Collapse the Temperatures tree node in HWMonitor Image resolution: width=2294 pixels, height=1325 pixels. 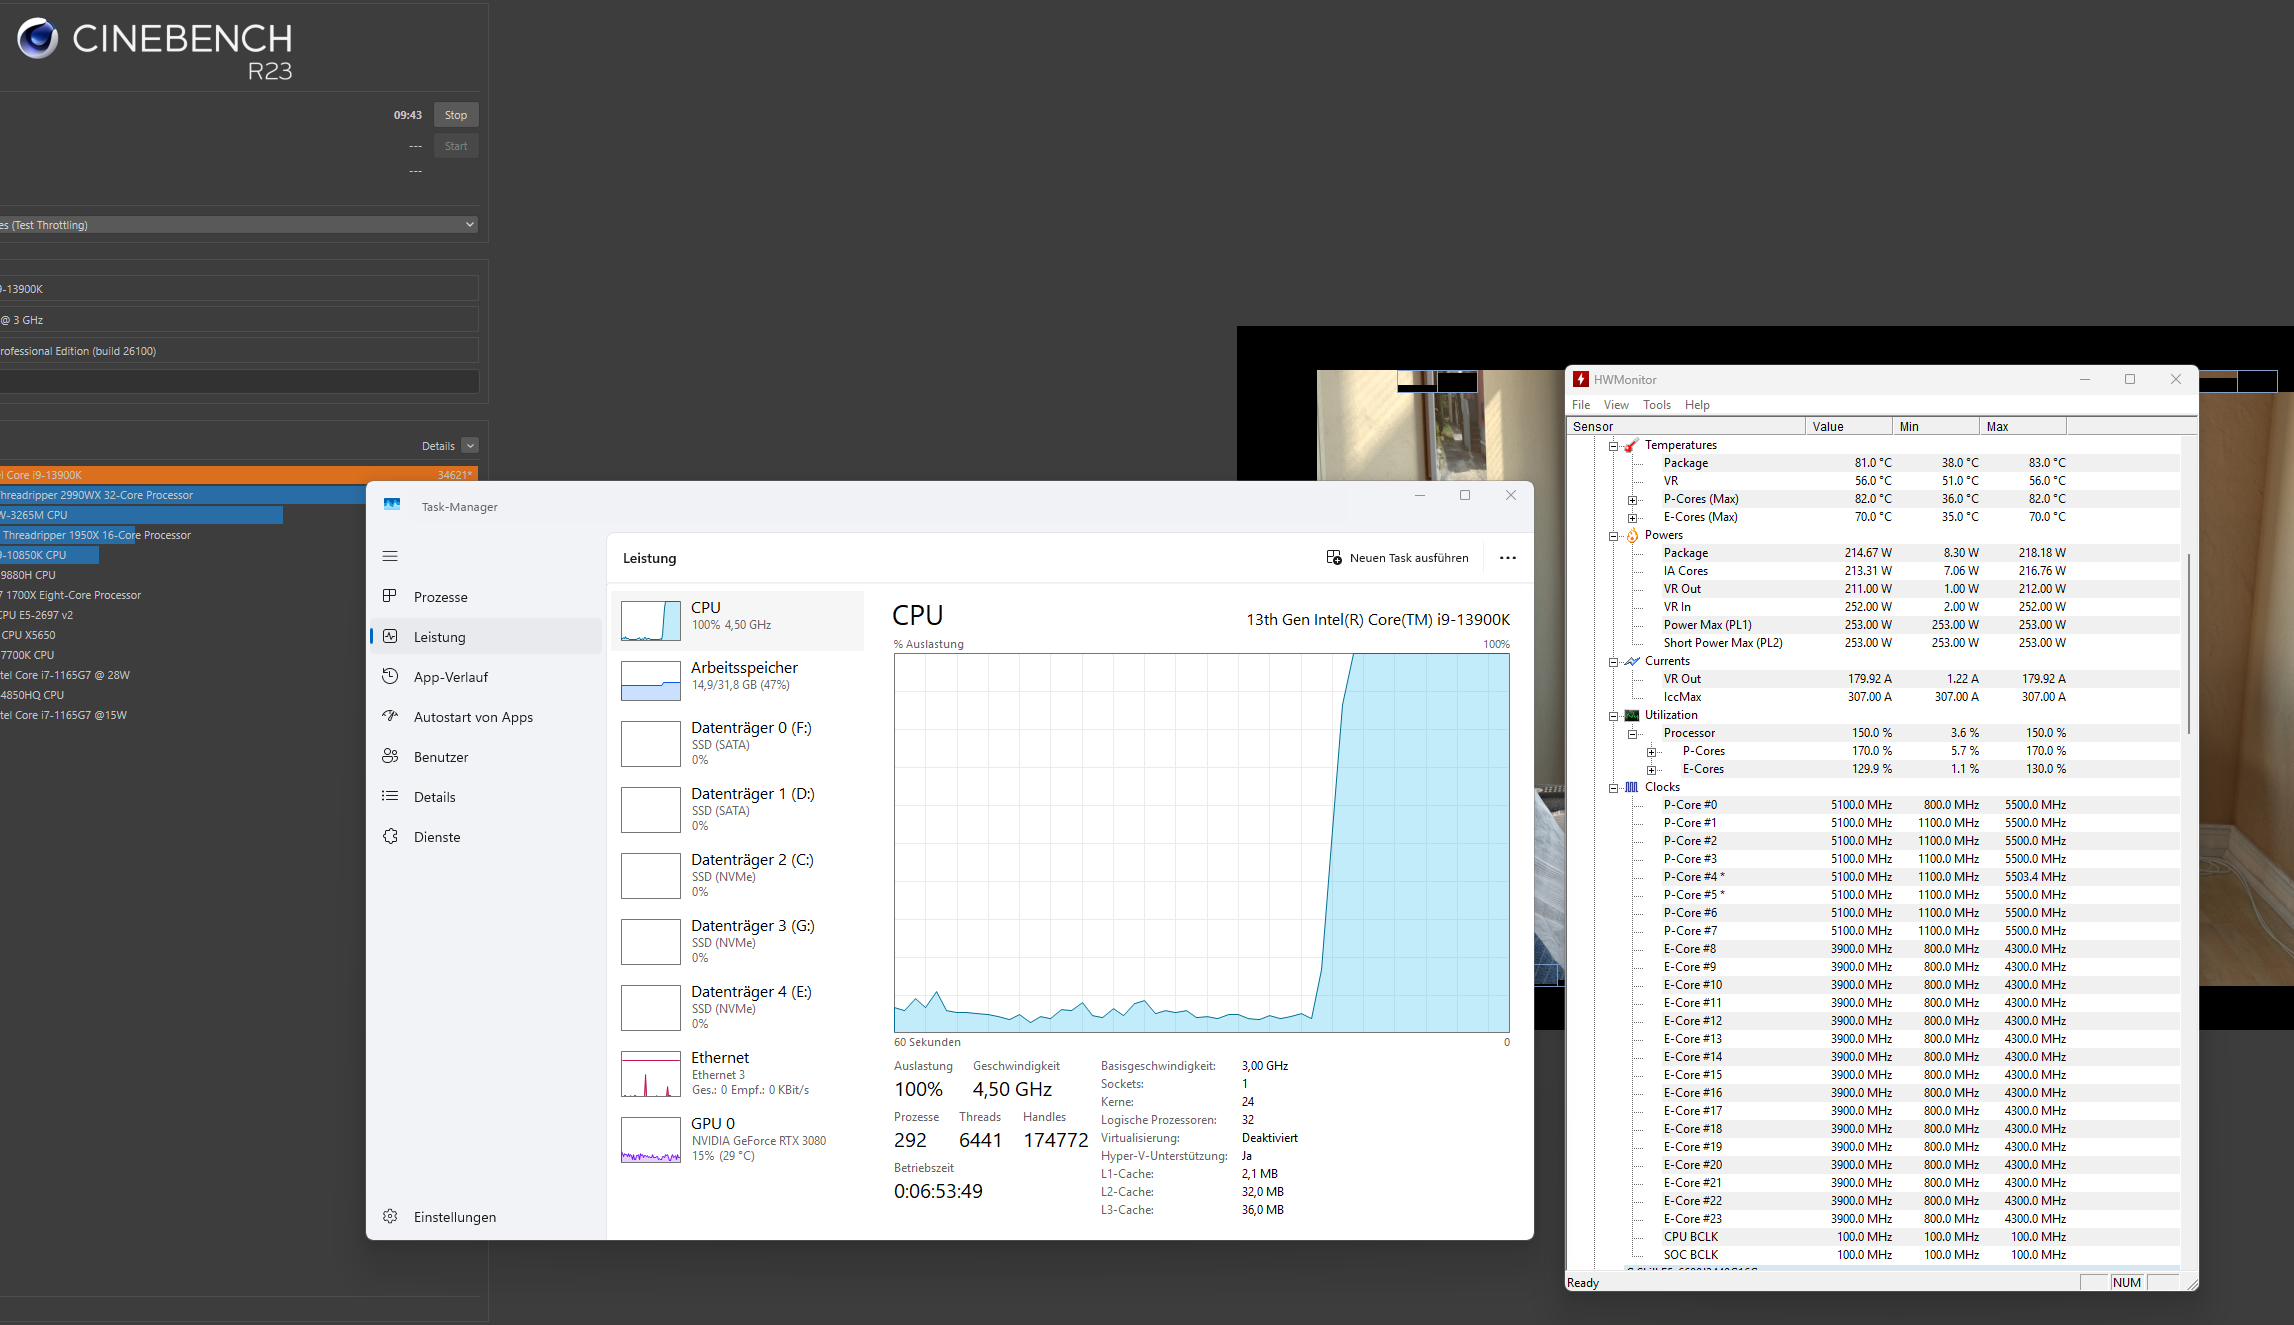(1613, 446)
